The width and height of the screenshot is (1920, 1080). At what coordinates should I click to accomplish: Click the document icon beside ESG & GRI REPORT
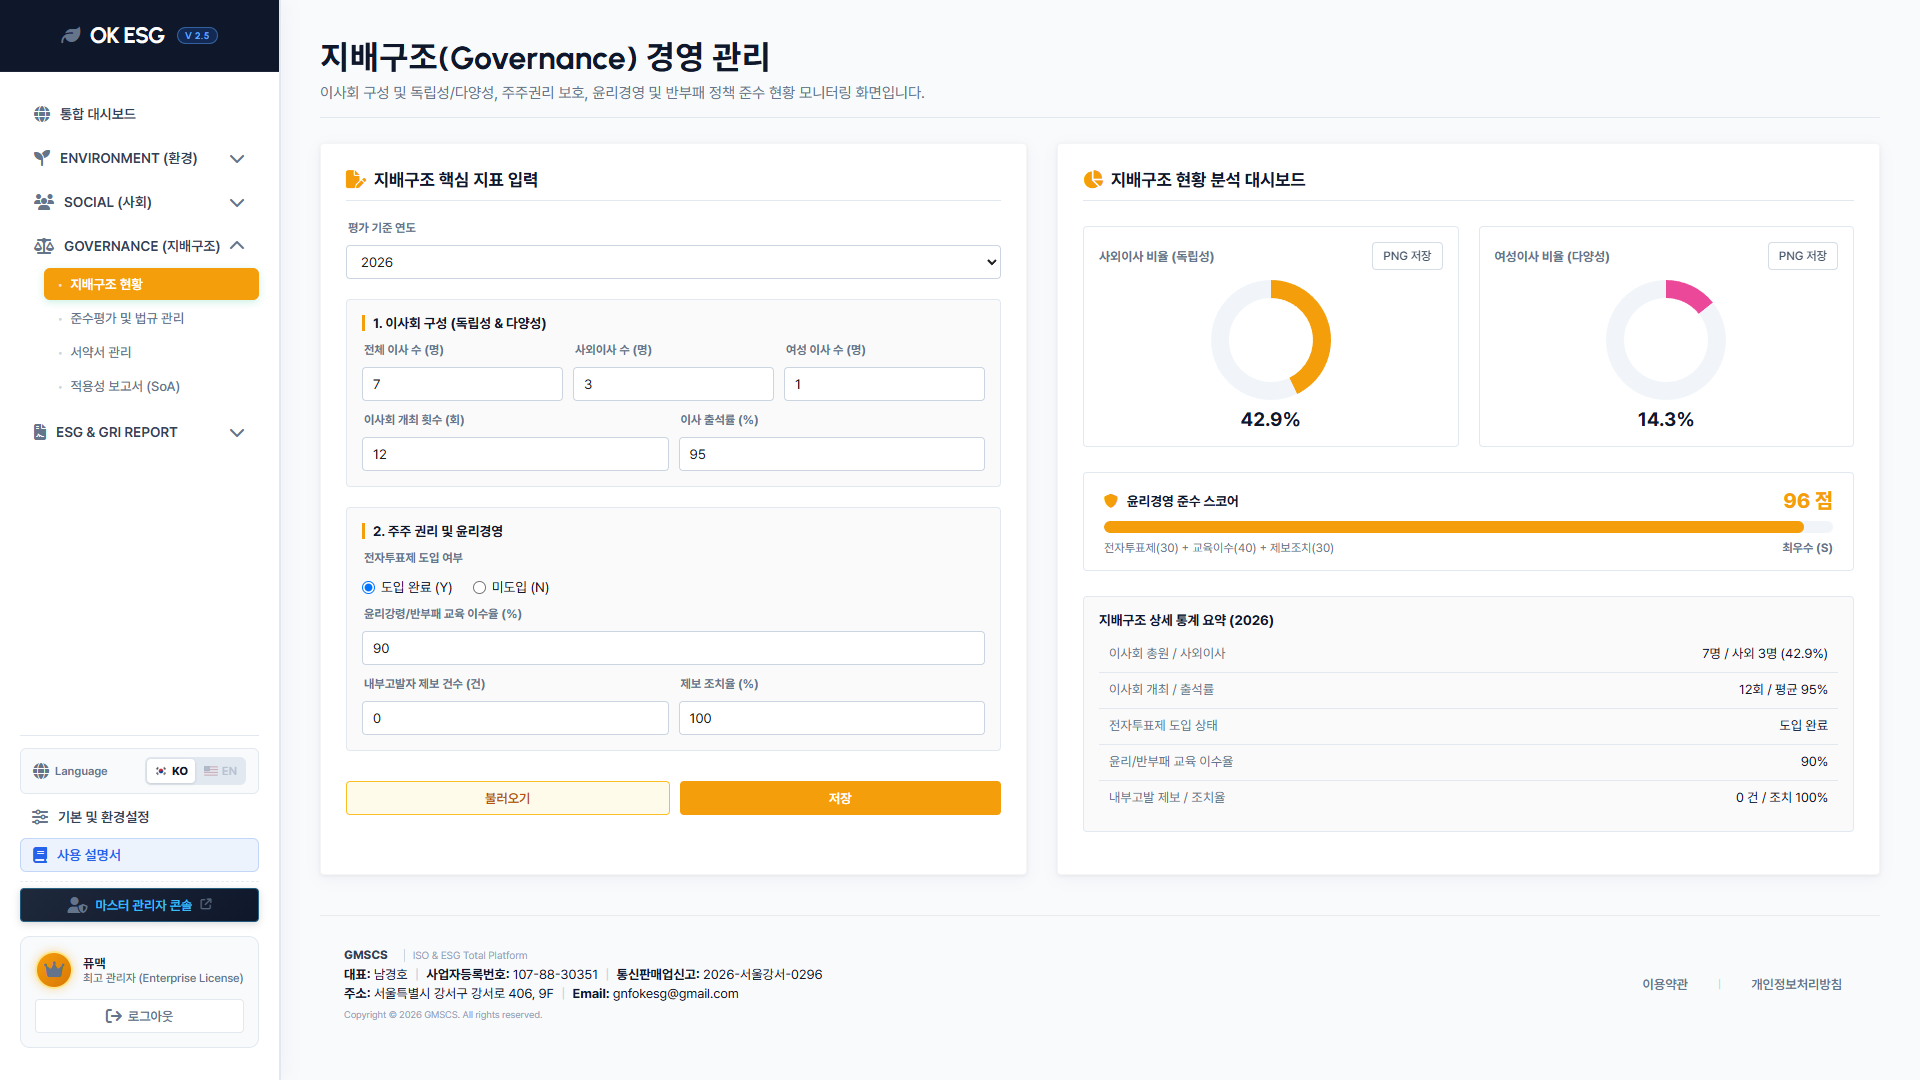tap(40, 432)
